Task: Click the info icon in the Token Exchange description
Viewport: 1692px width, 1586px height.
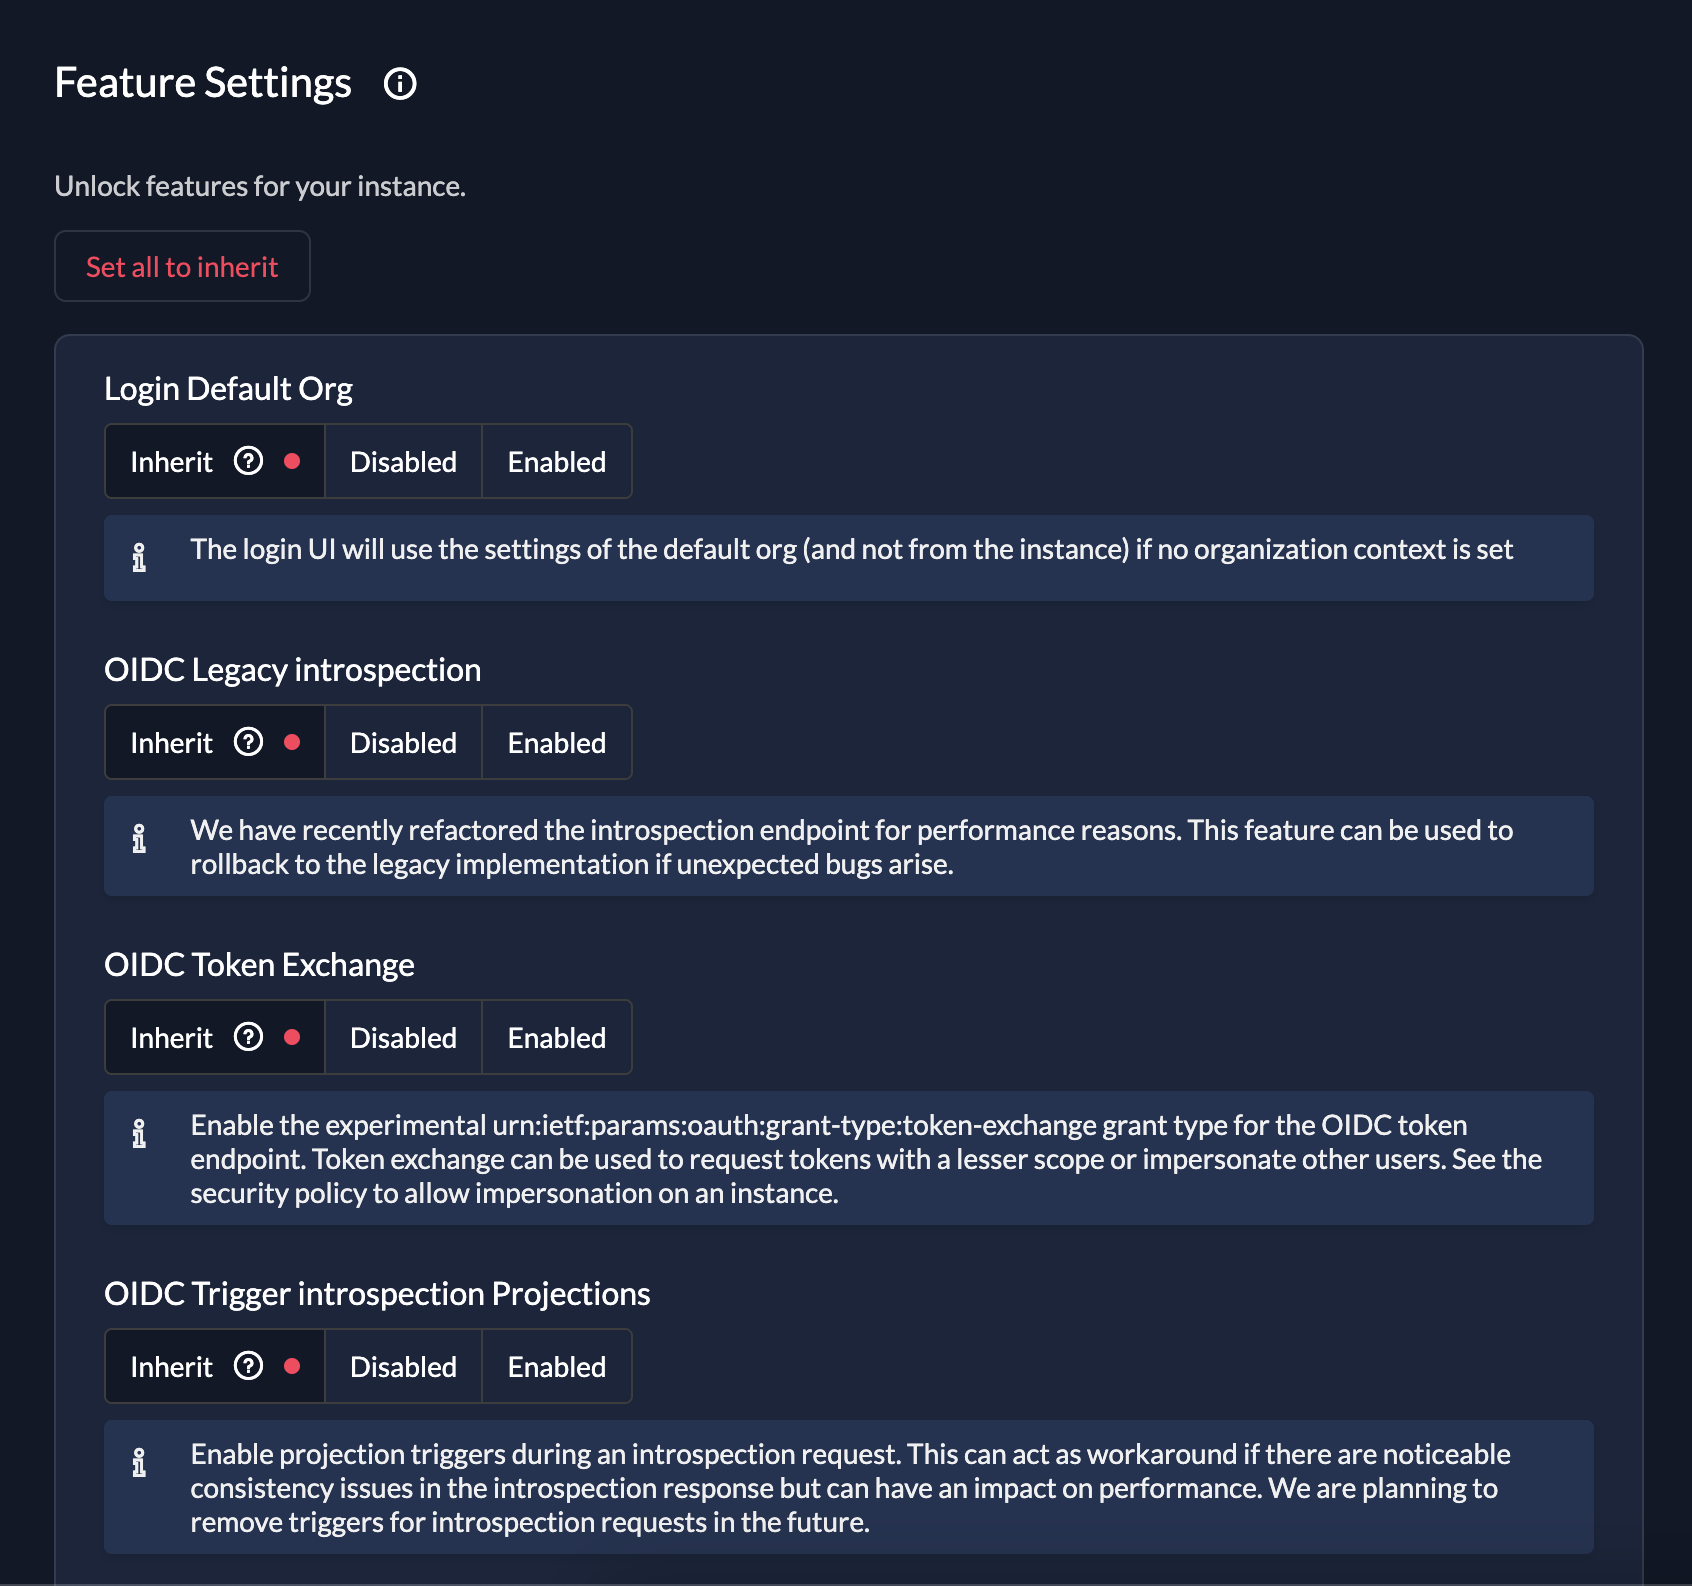Action: click(x=140, y=1134)
